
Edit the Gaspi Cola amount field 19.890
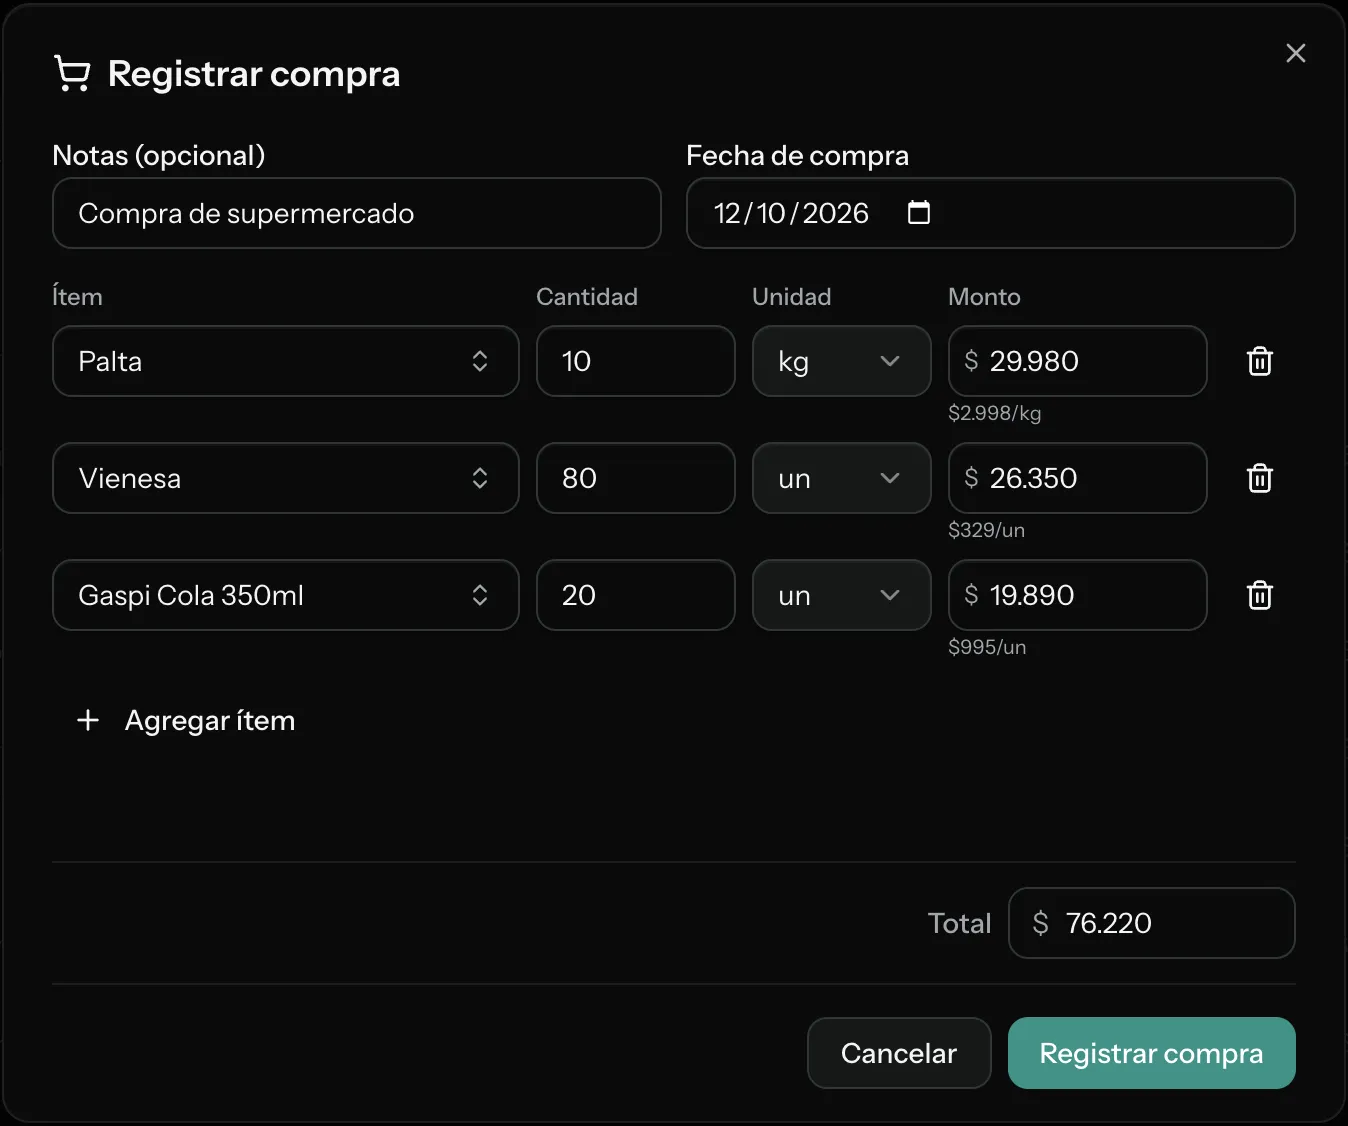tap(1078, 595)
